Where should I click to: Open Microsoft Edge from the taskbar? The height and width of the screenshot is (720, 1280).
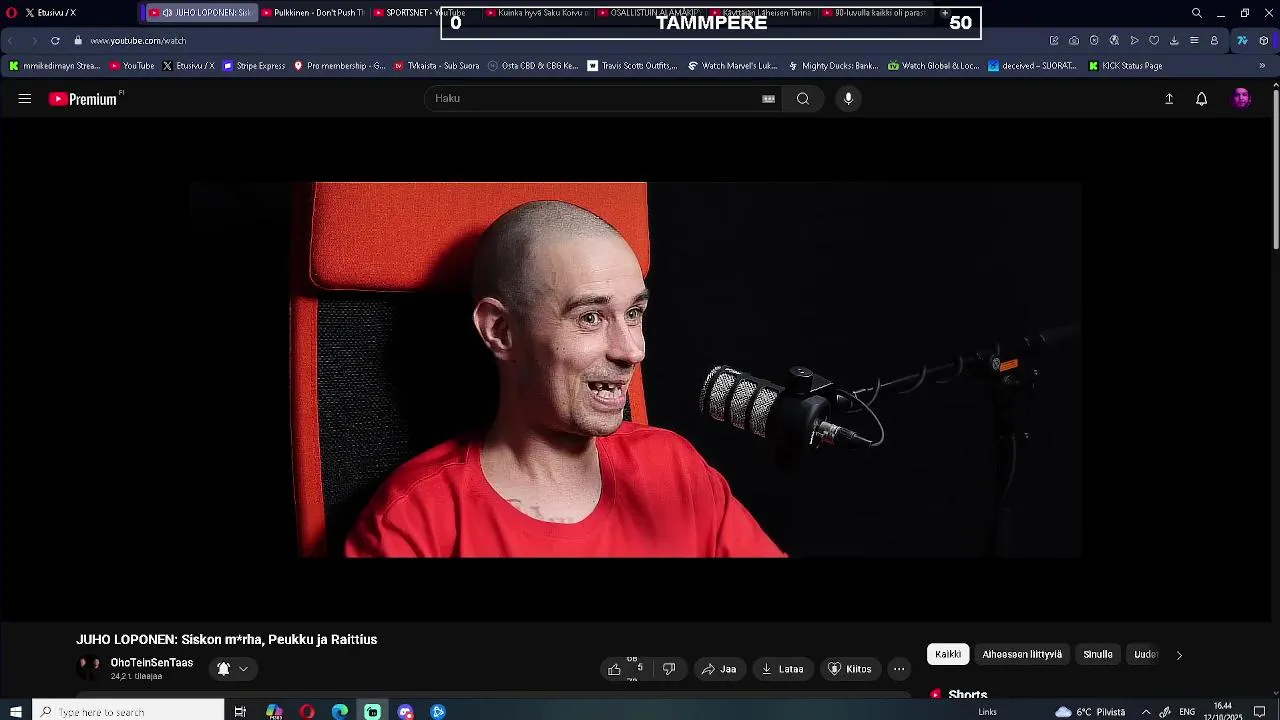340,712
